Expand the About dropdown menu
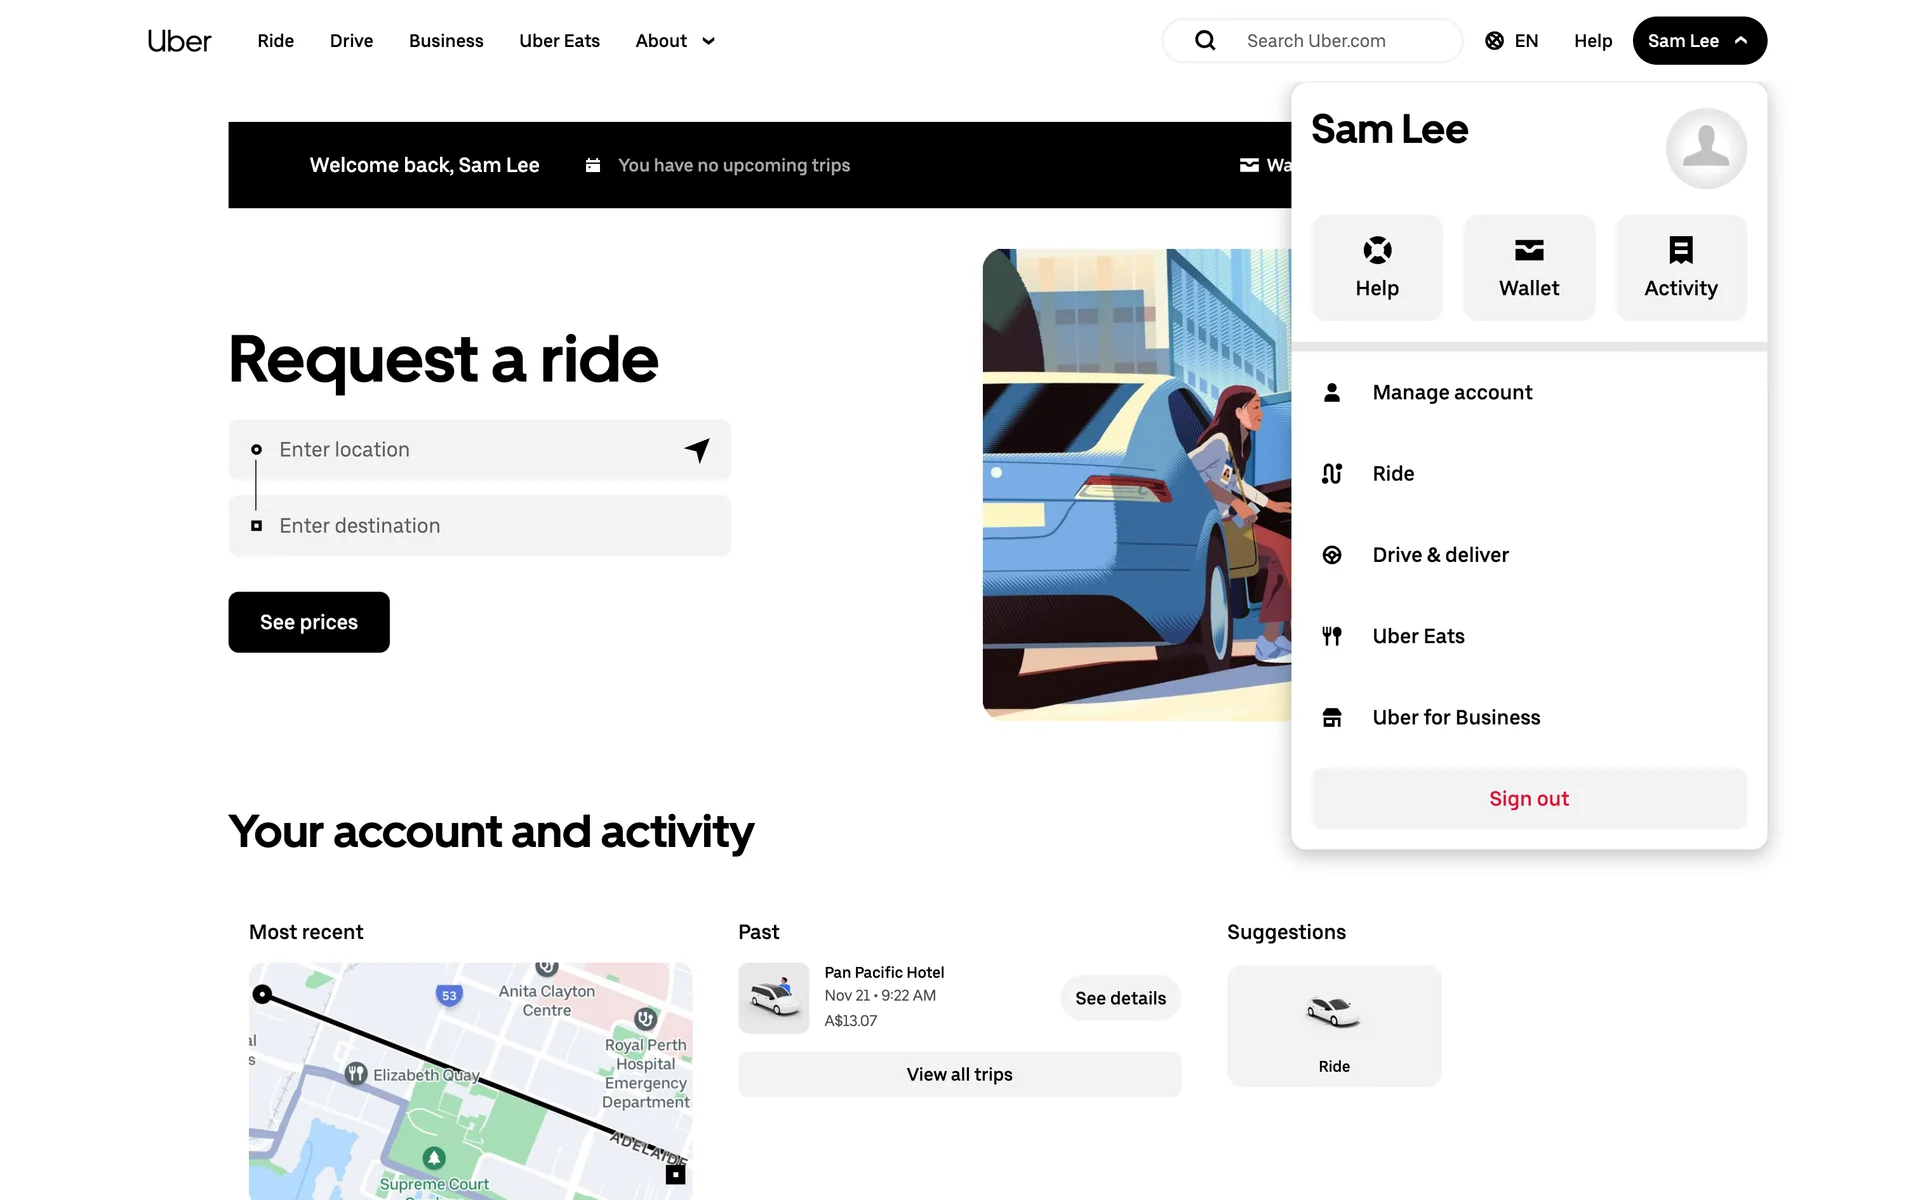 point(675,41)
